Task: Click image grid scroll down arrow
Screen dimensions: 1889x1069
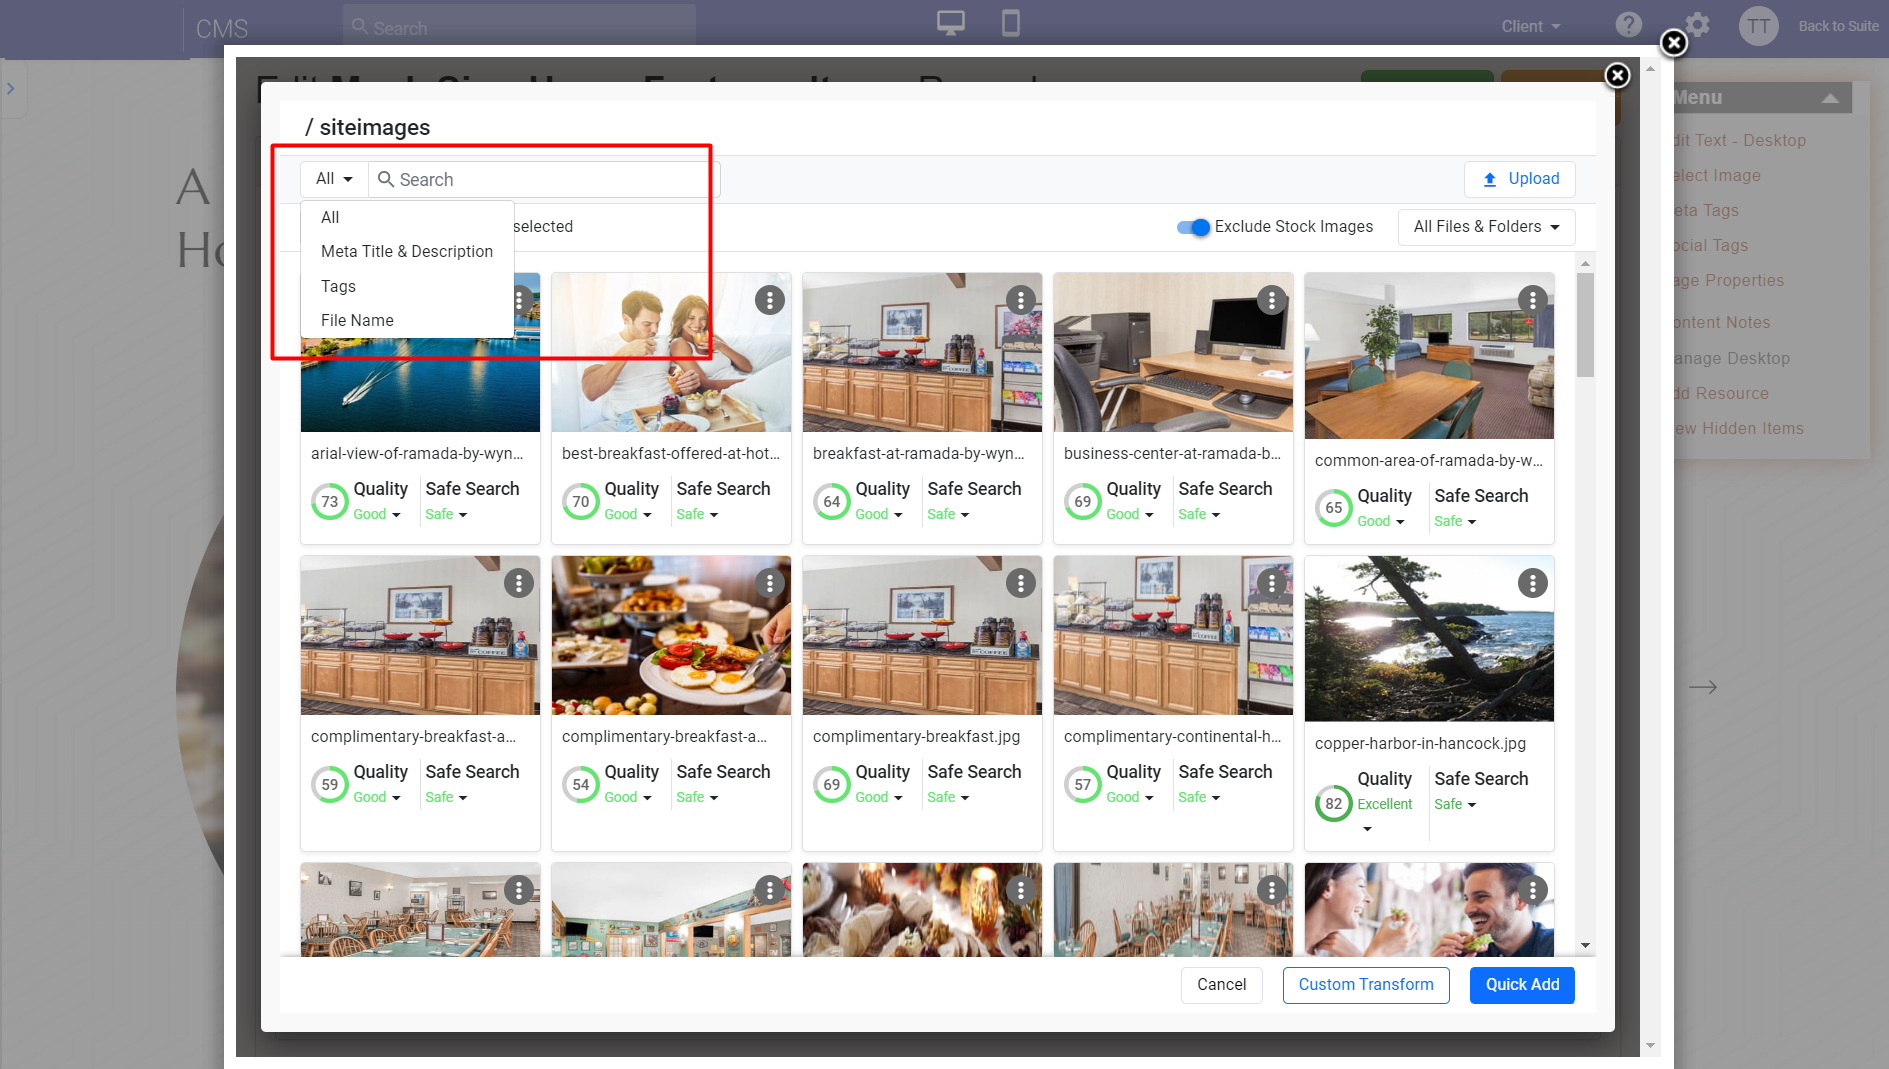Action: [x=1585, y=945]
